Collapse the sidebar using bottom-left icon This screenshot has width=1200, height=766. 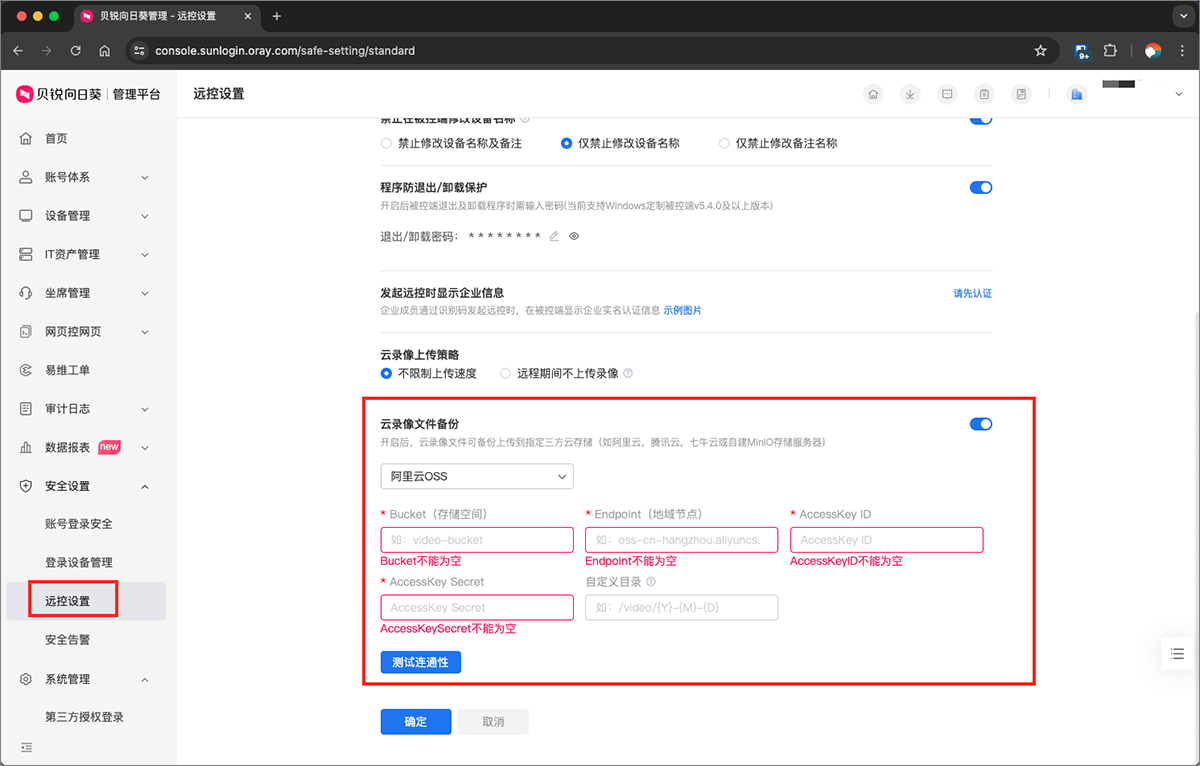pyautogui.click(x=27, y=747)
